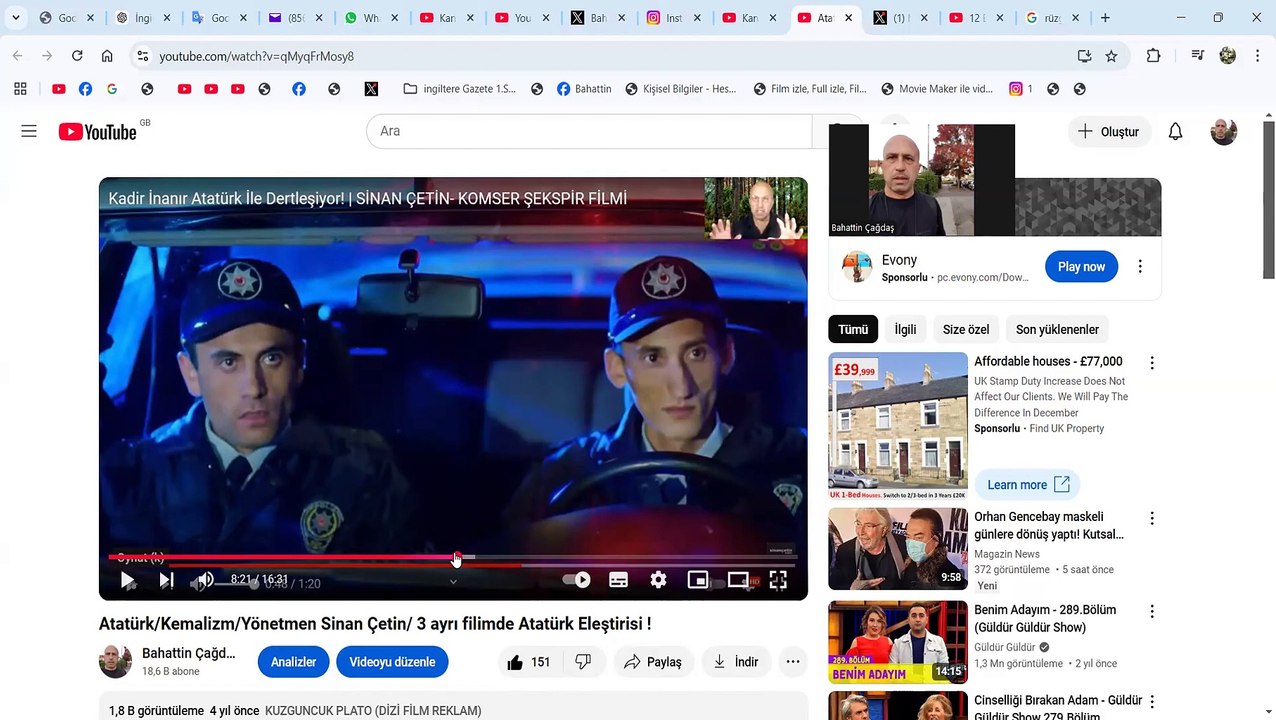Open the Chrome profile avatar
The height and width of the screenshot is (720, 1276).
(1227, 56)
